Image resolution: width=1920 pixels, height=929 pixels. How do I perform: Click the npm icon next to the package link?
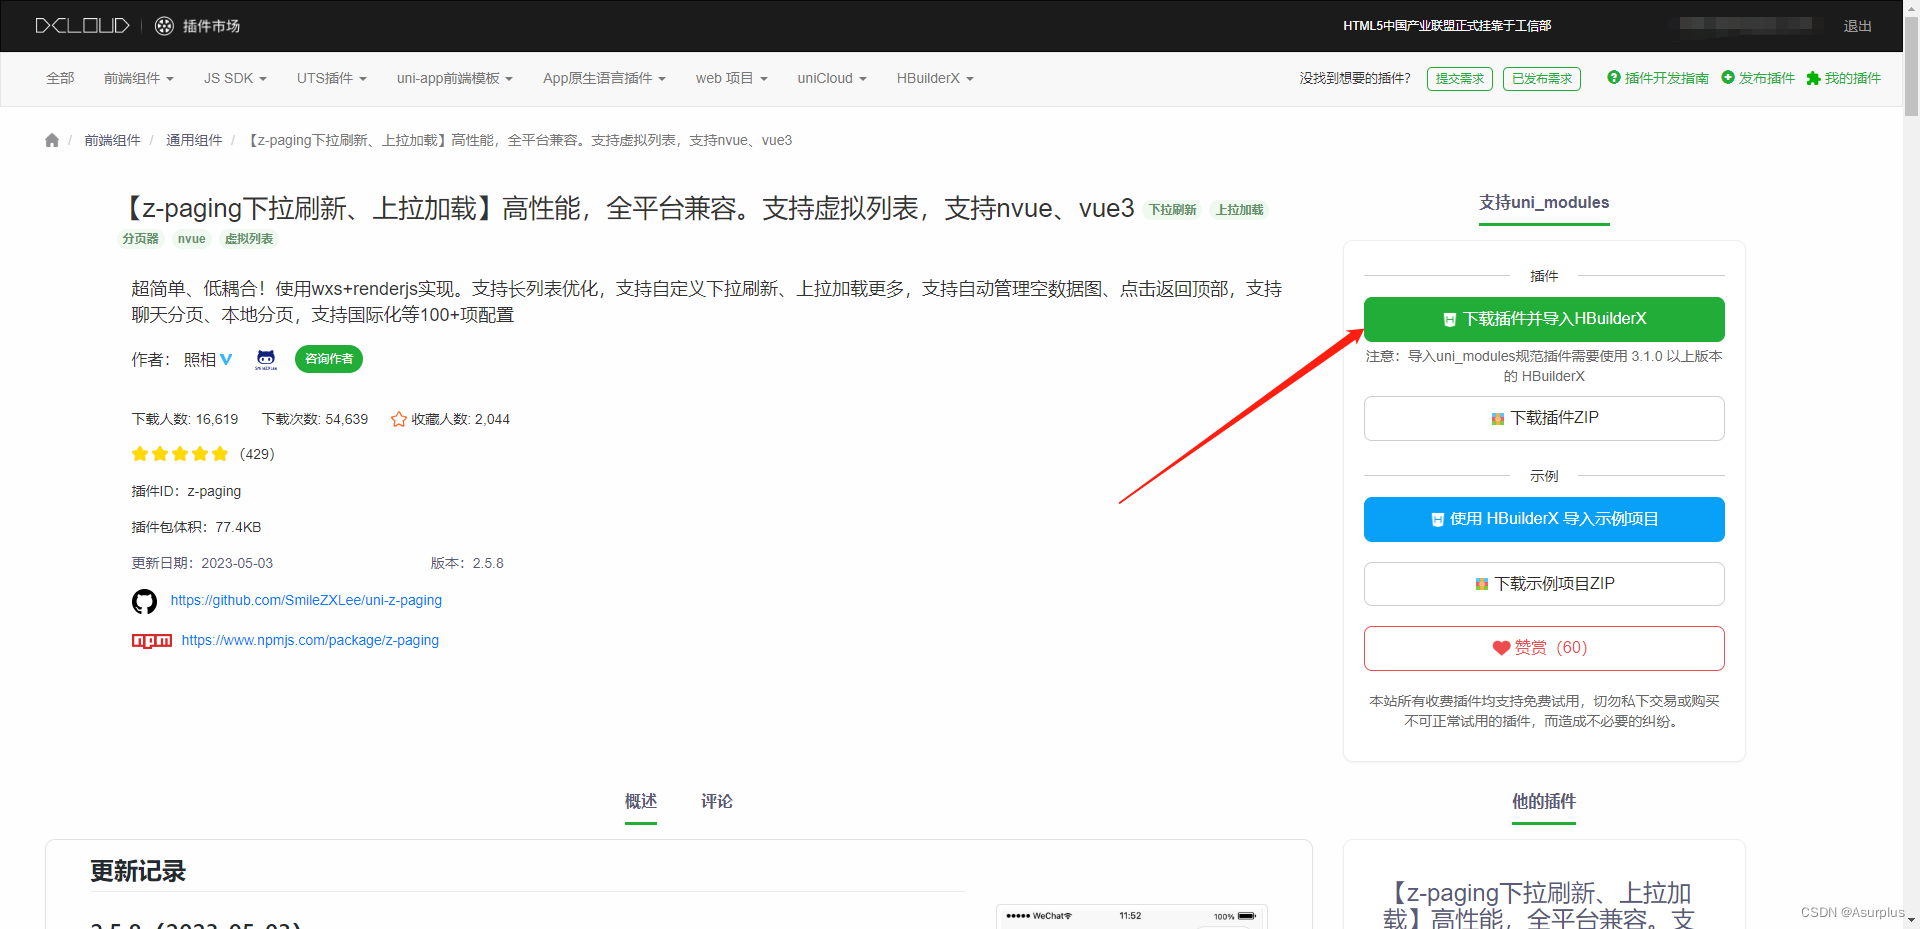[151, 641]
